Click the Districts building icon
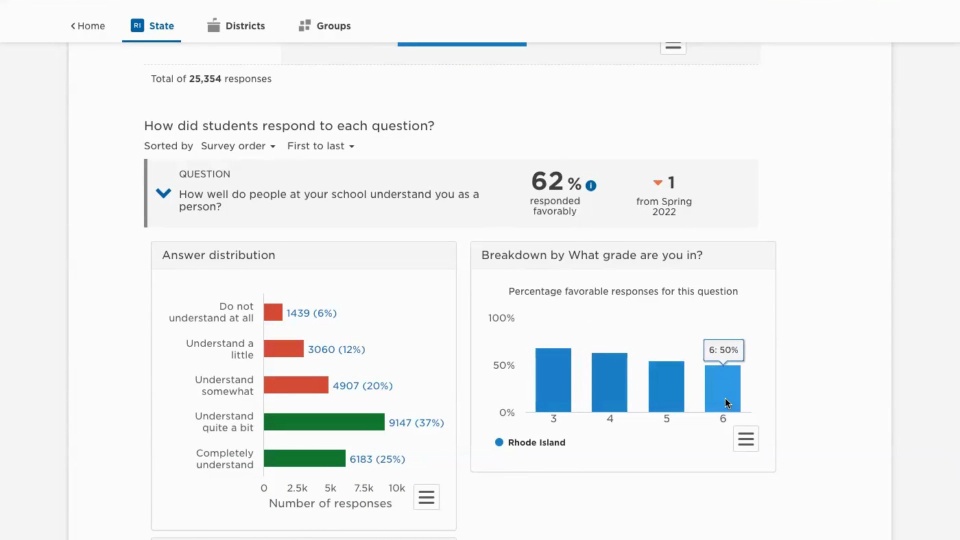 click(x=213, y=25)
